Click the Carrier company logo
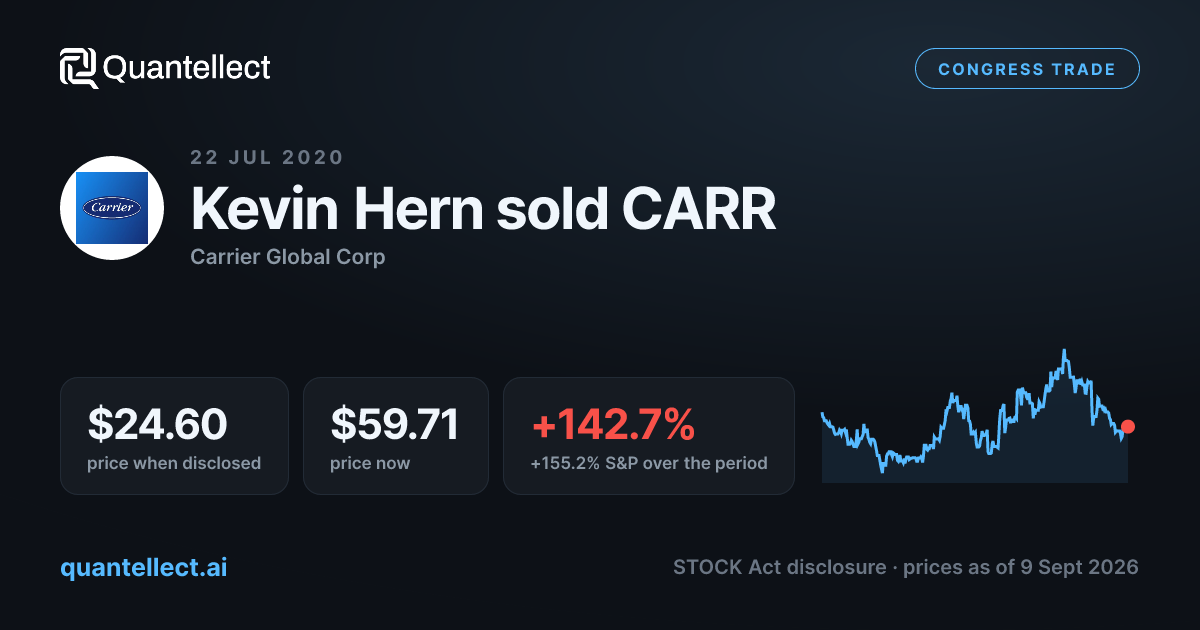The width and height of the screenshot is (1200, 630). [112, 208]
